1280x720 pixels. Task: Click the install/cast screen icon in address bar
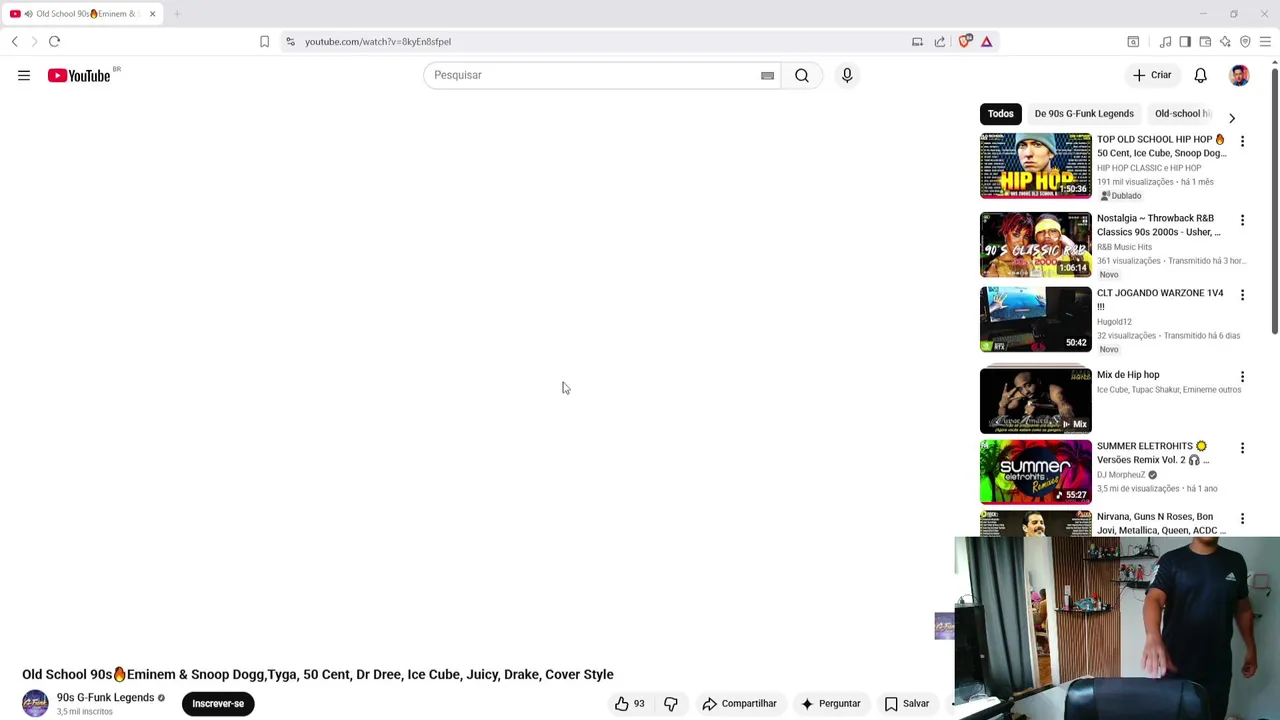click(x=917, y=41)
